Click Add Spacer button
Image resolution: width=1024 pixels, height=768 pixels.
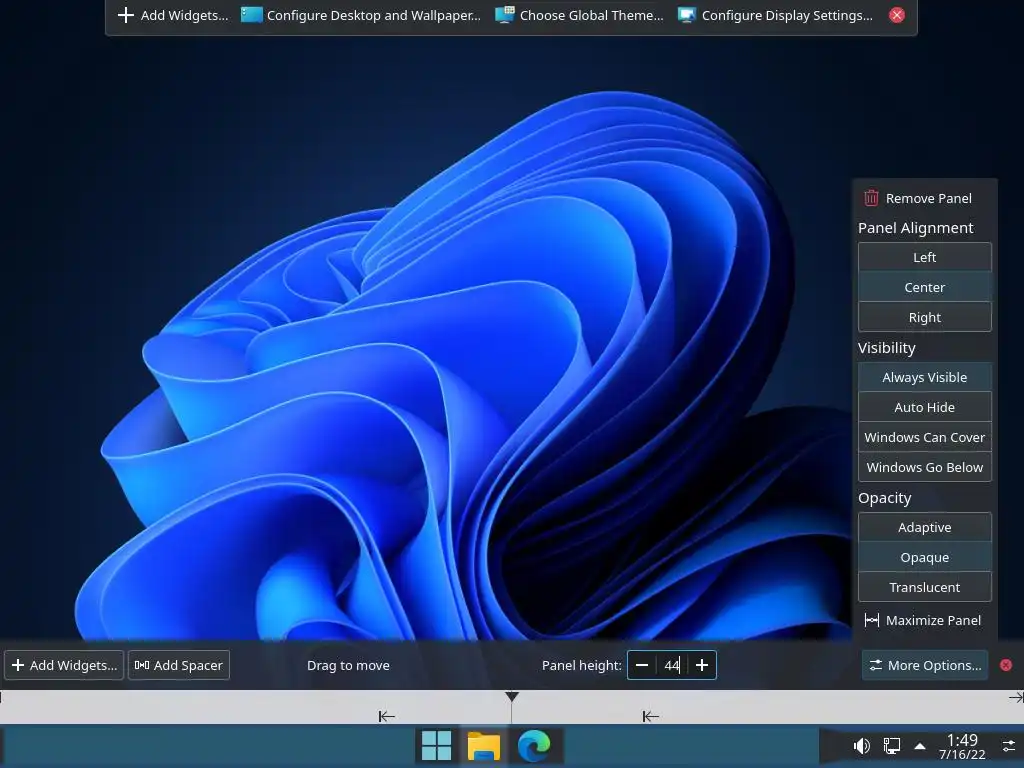click(x=179, y=665)
